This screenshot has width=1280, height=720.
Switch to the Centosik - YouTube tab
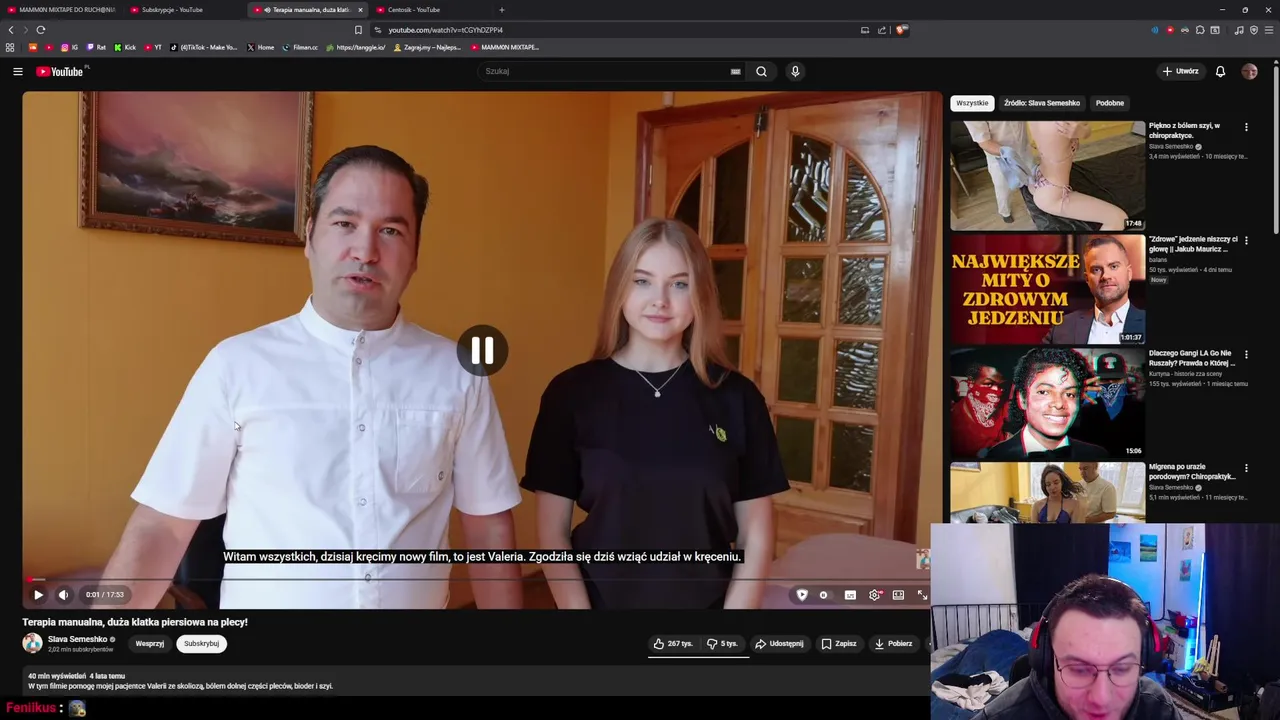(430, 10)
